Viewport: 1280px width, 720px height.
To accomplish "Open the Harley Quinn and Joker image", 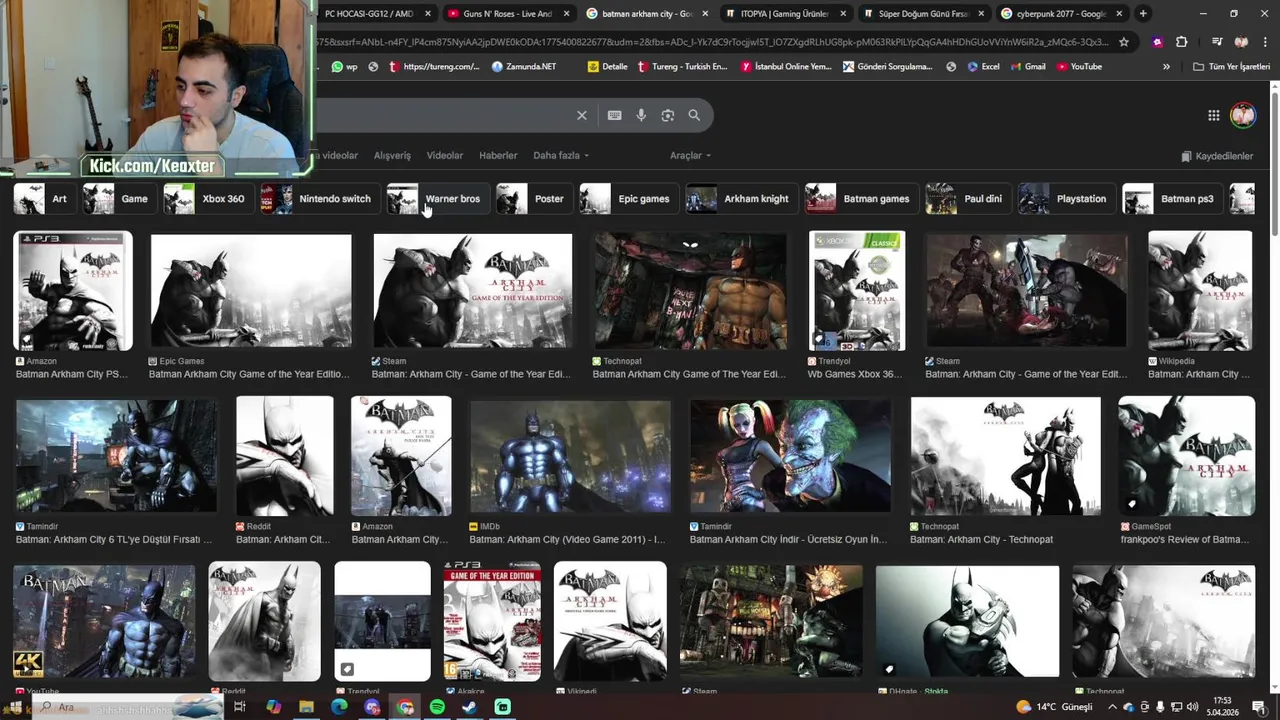I will pyautogui.click(x=790, y=456).
